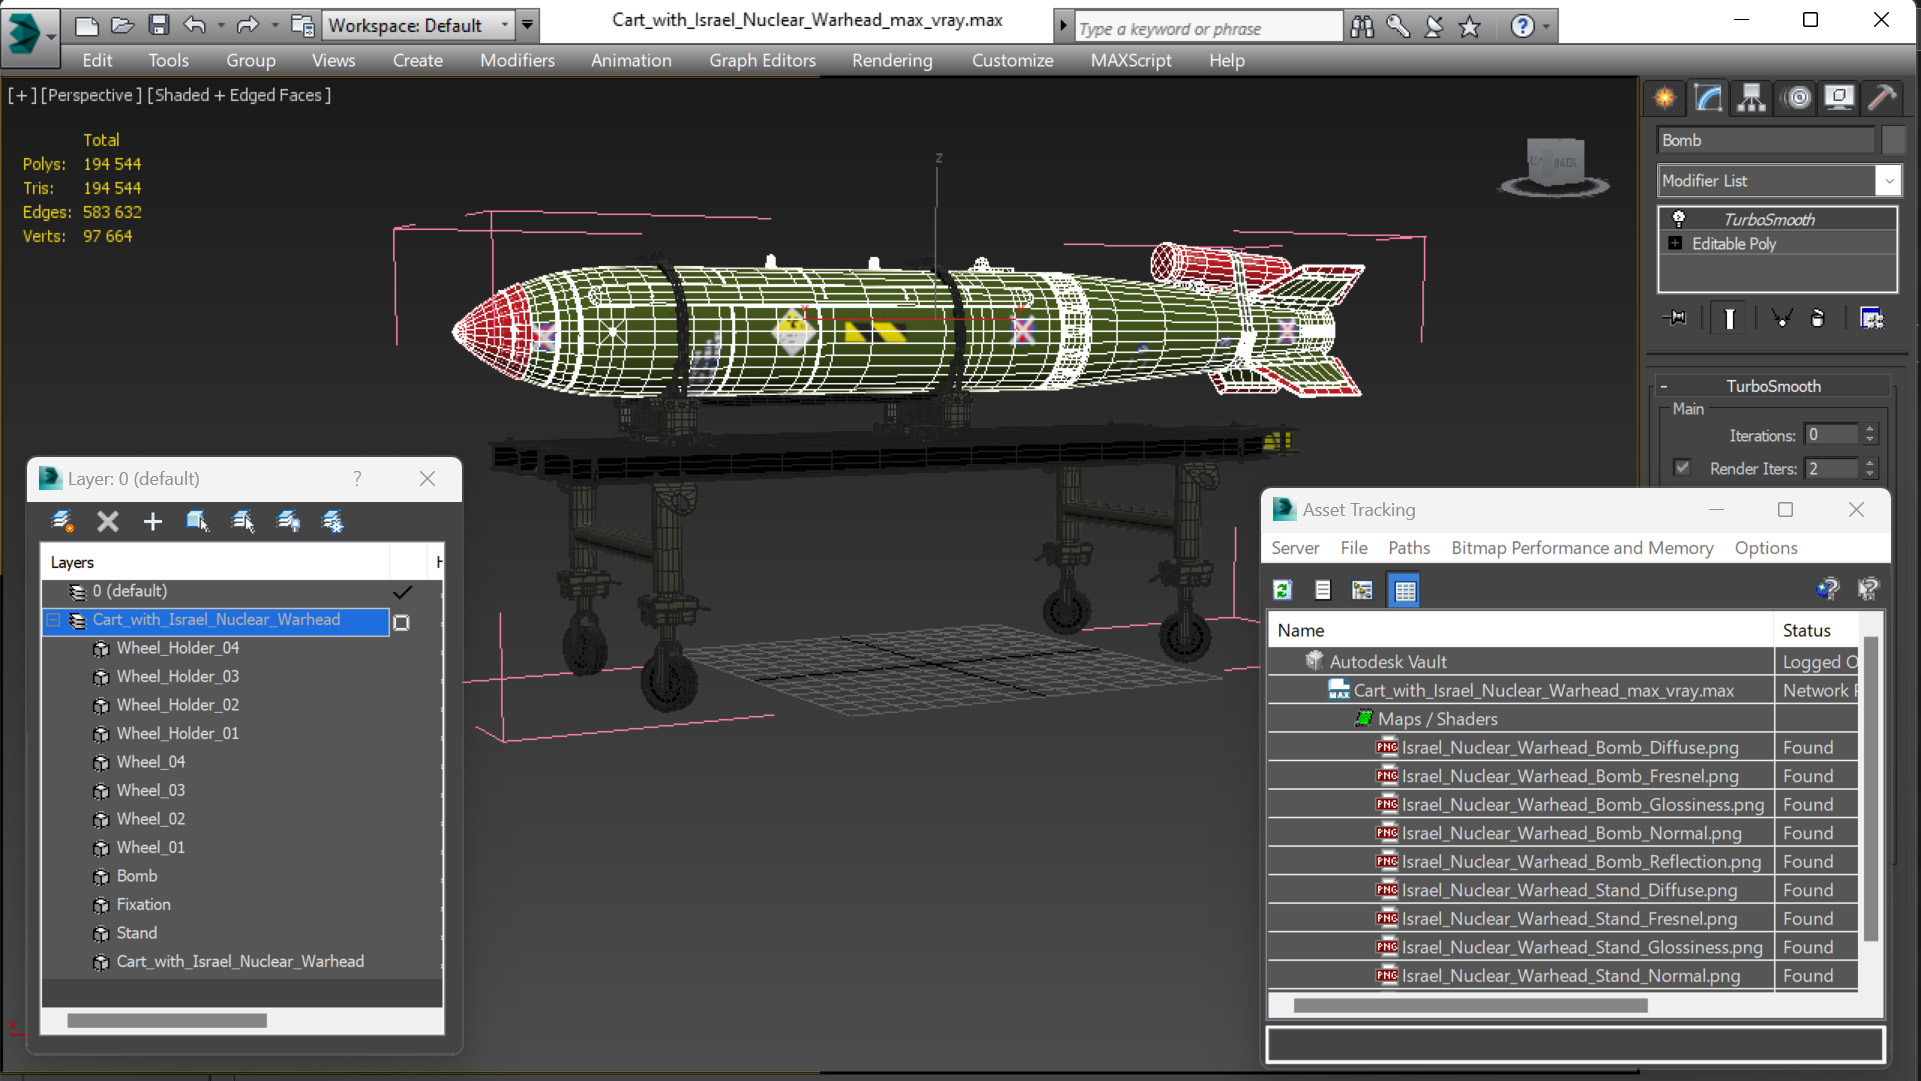Open the quick access toolbar arrow dropdown
This screenshot has height=1081, width=1921.
[x=527, y=25]
